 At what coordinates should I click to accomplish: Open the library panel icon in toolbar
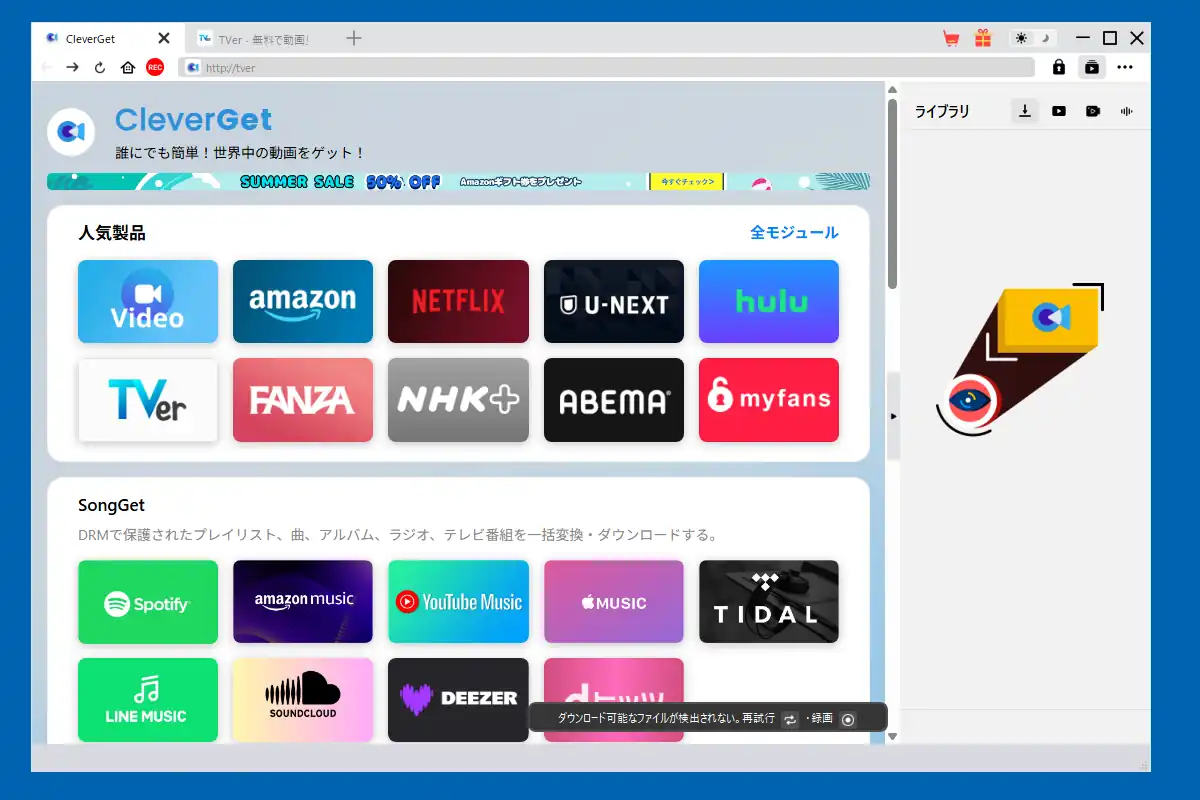tap(1091, 67)
